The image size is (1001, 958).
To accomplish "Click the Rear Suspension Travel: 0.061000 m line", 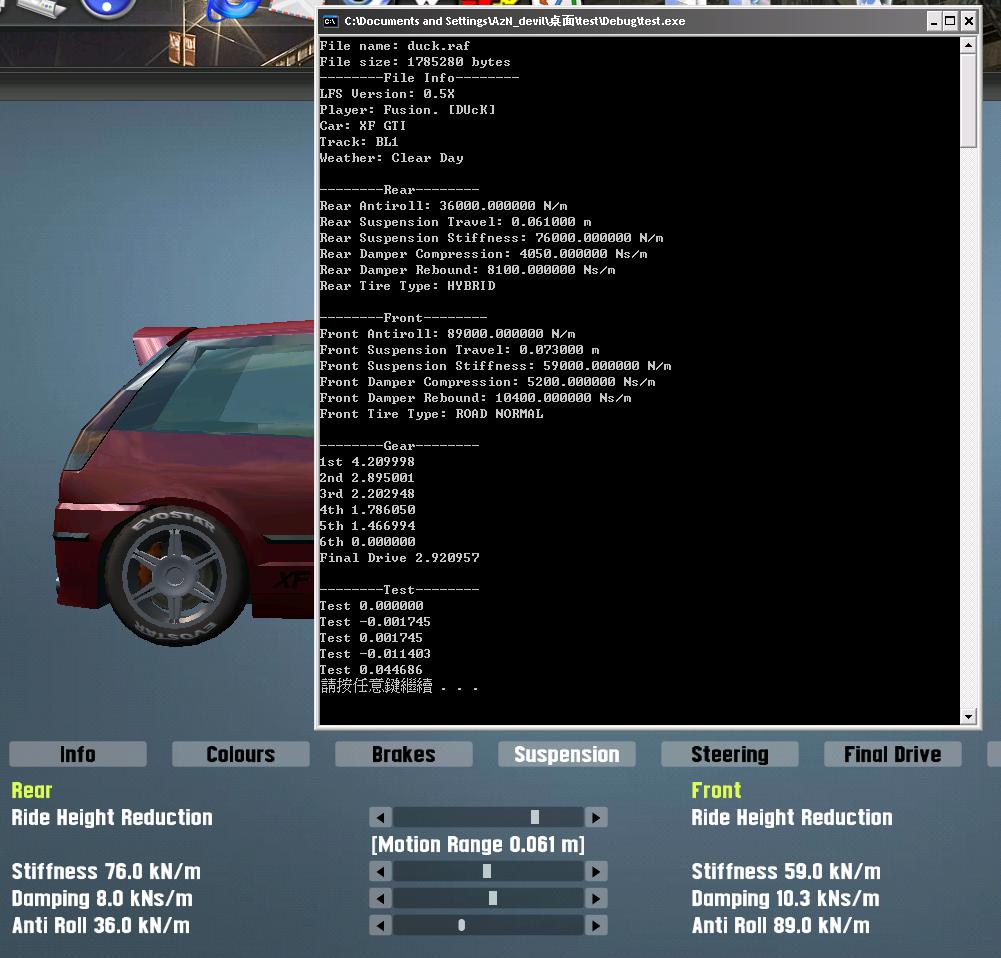I will tap(455, 221).
